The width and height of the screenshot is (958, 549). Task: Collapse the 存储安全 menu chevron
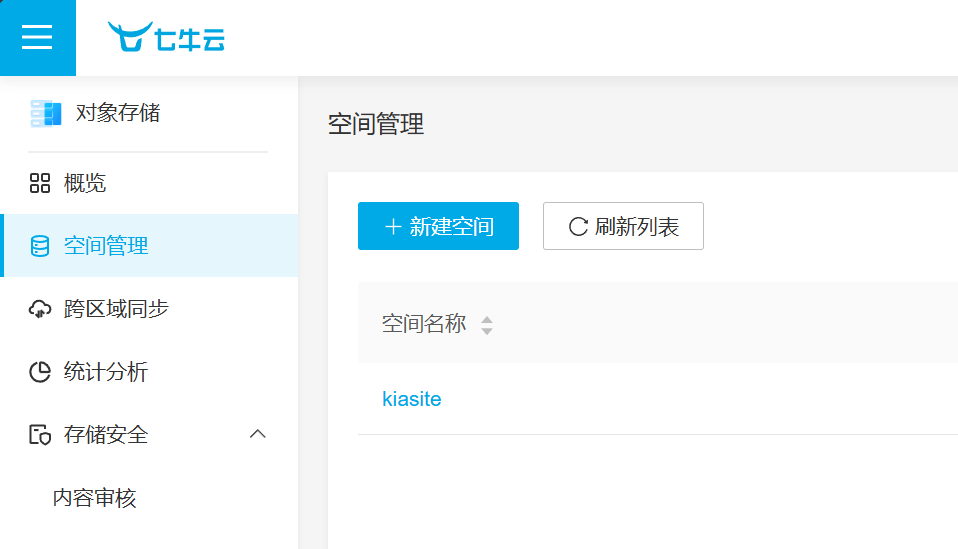click(x=257, y=434)
